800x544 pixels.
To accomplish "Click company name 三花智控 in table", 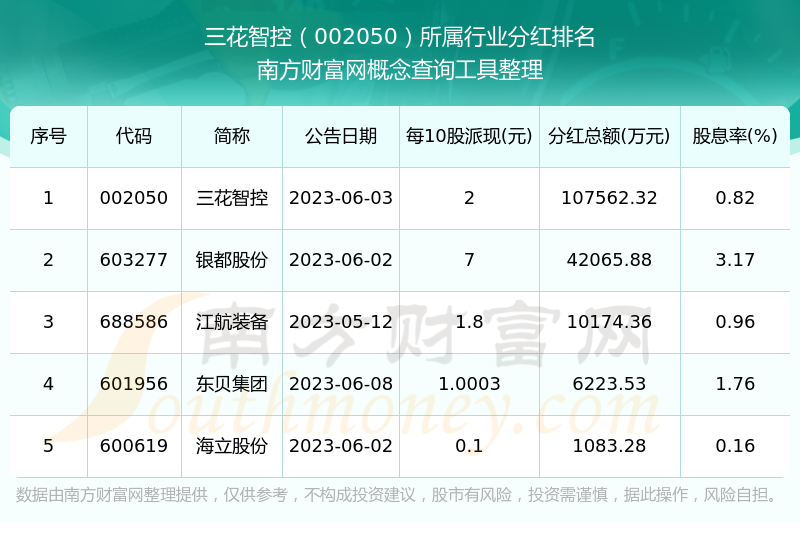I will coord(232,198).
